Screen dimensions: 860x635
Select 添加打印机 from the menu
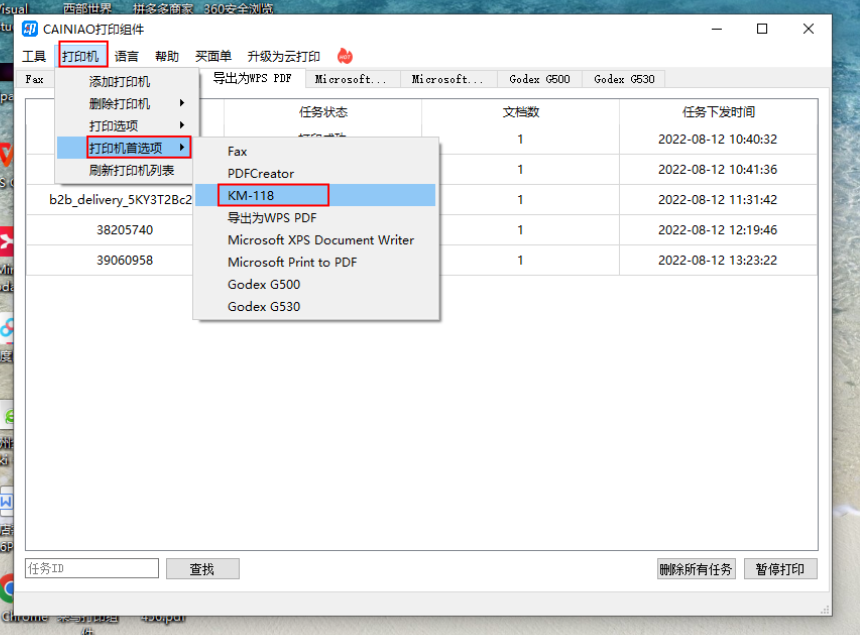click(120, 81)
